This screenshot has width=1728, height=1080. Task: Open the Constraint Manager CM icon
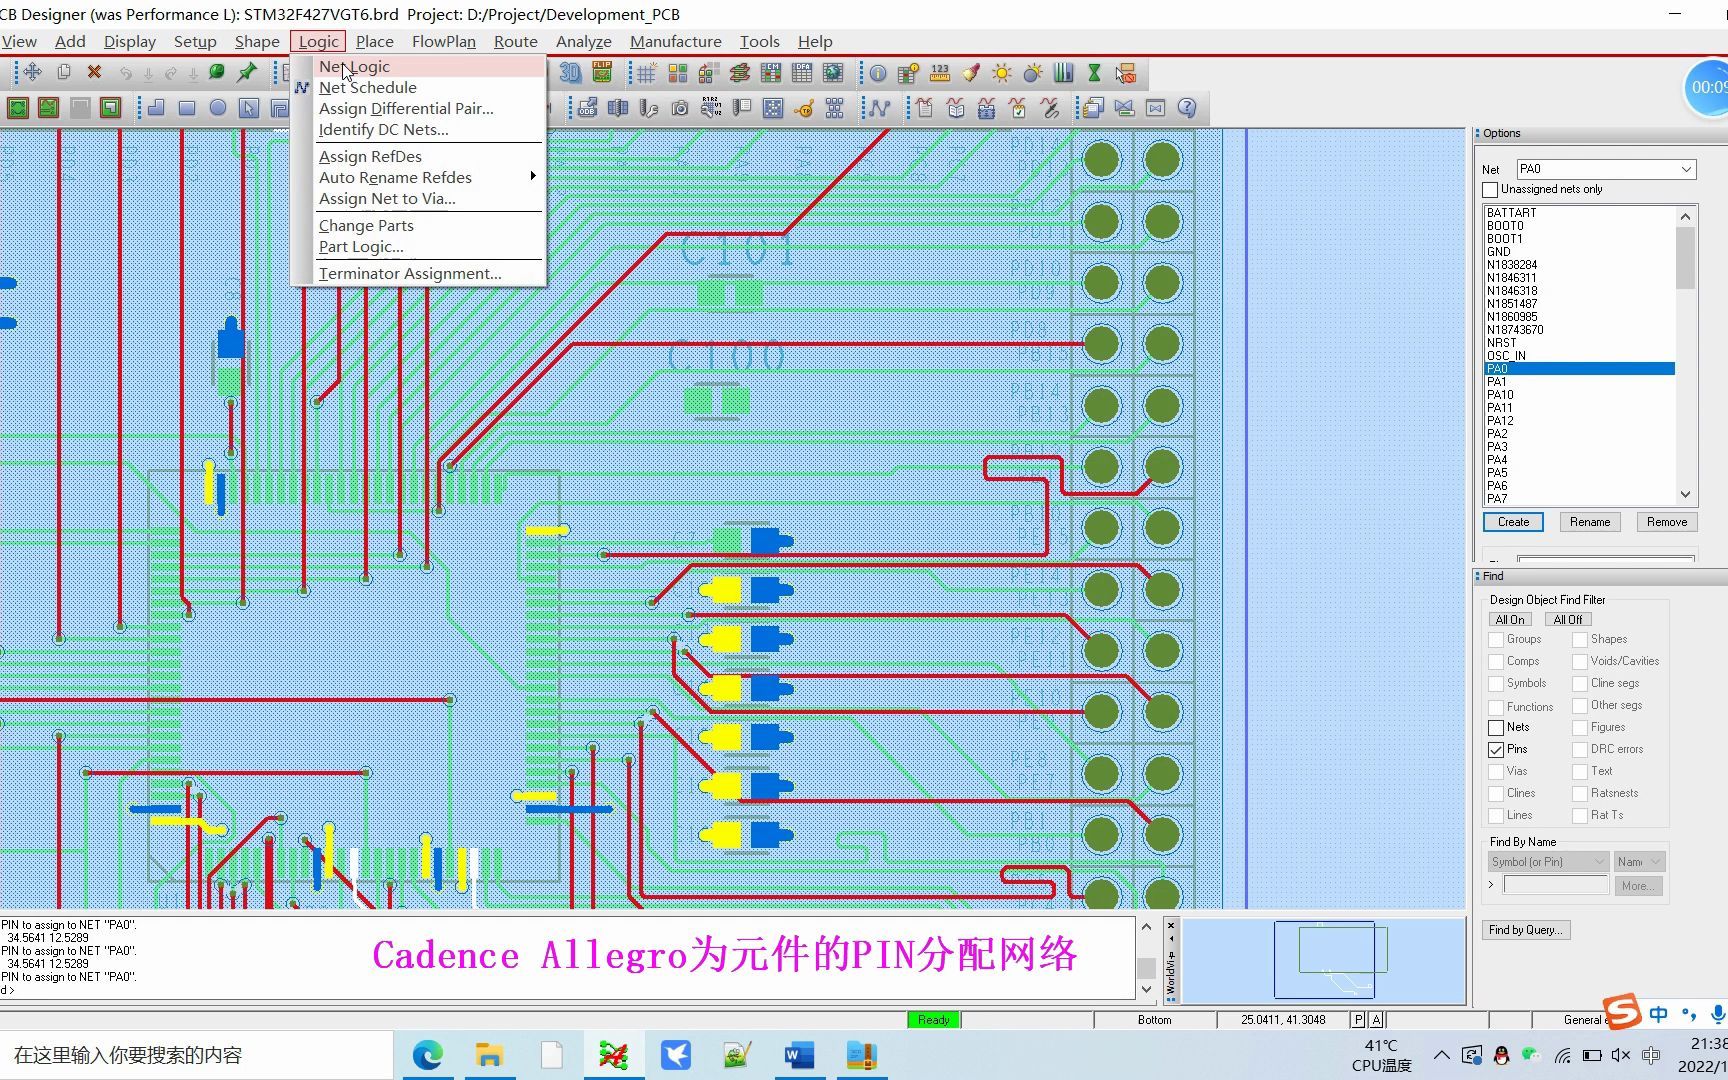[x=771, y=73]
